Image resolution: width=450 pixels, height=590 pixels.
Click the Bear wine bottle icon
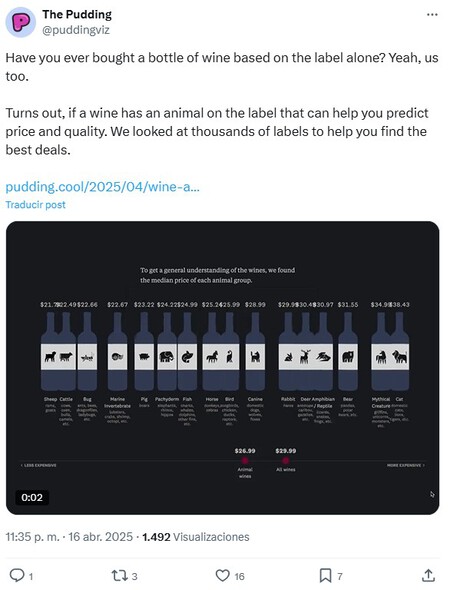tap(348, 356)
